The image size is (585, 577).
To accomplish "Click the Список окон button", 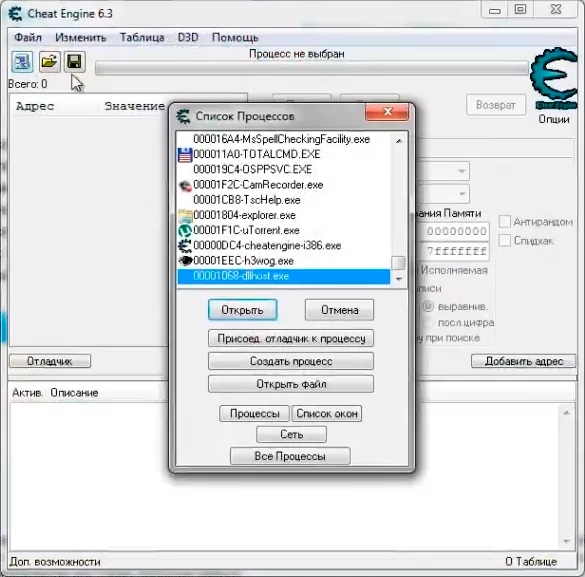I will pos(327,414).
